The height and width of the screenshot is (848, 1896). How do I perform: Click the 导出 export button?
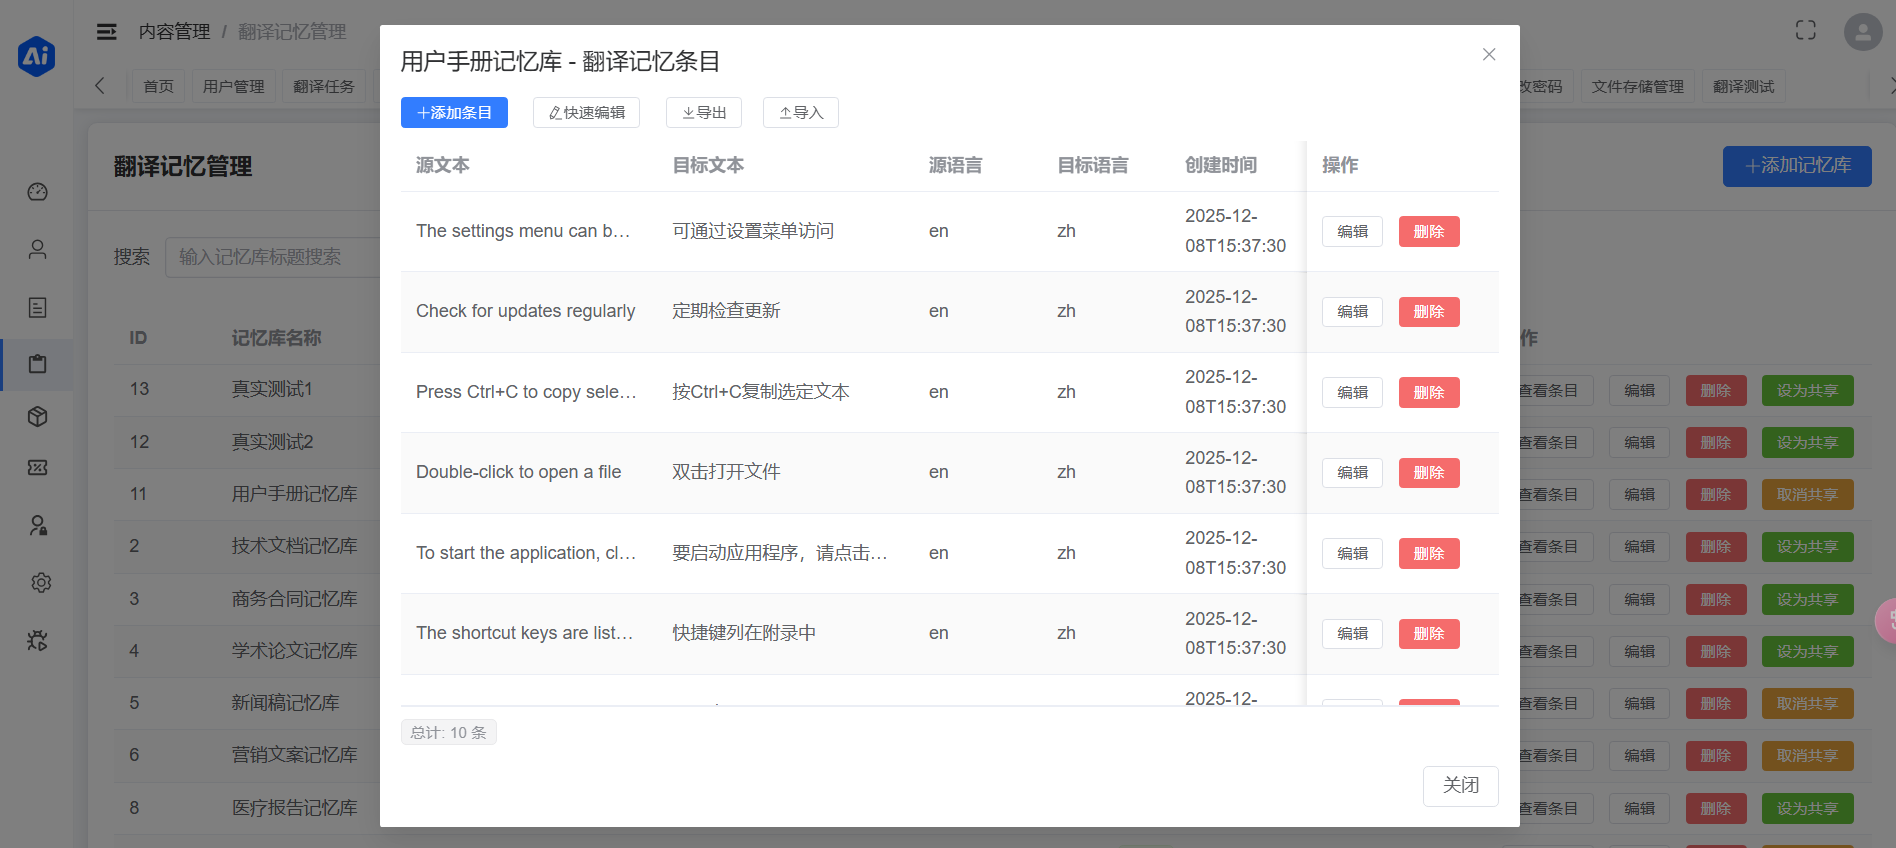pos(704,113)
